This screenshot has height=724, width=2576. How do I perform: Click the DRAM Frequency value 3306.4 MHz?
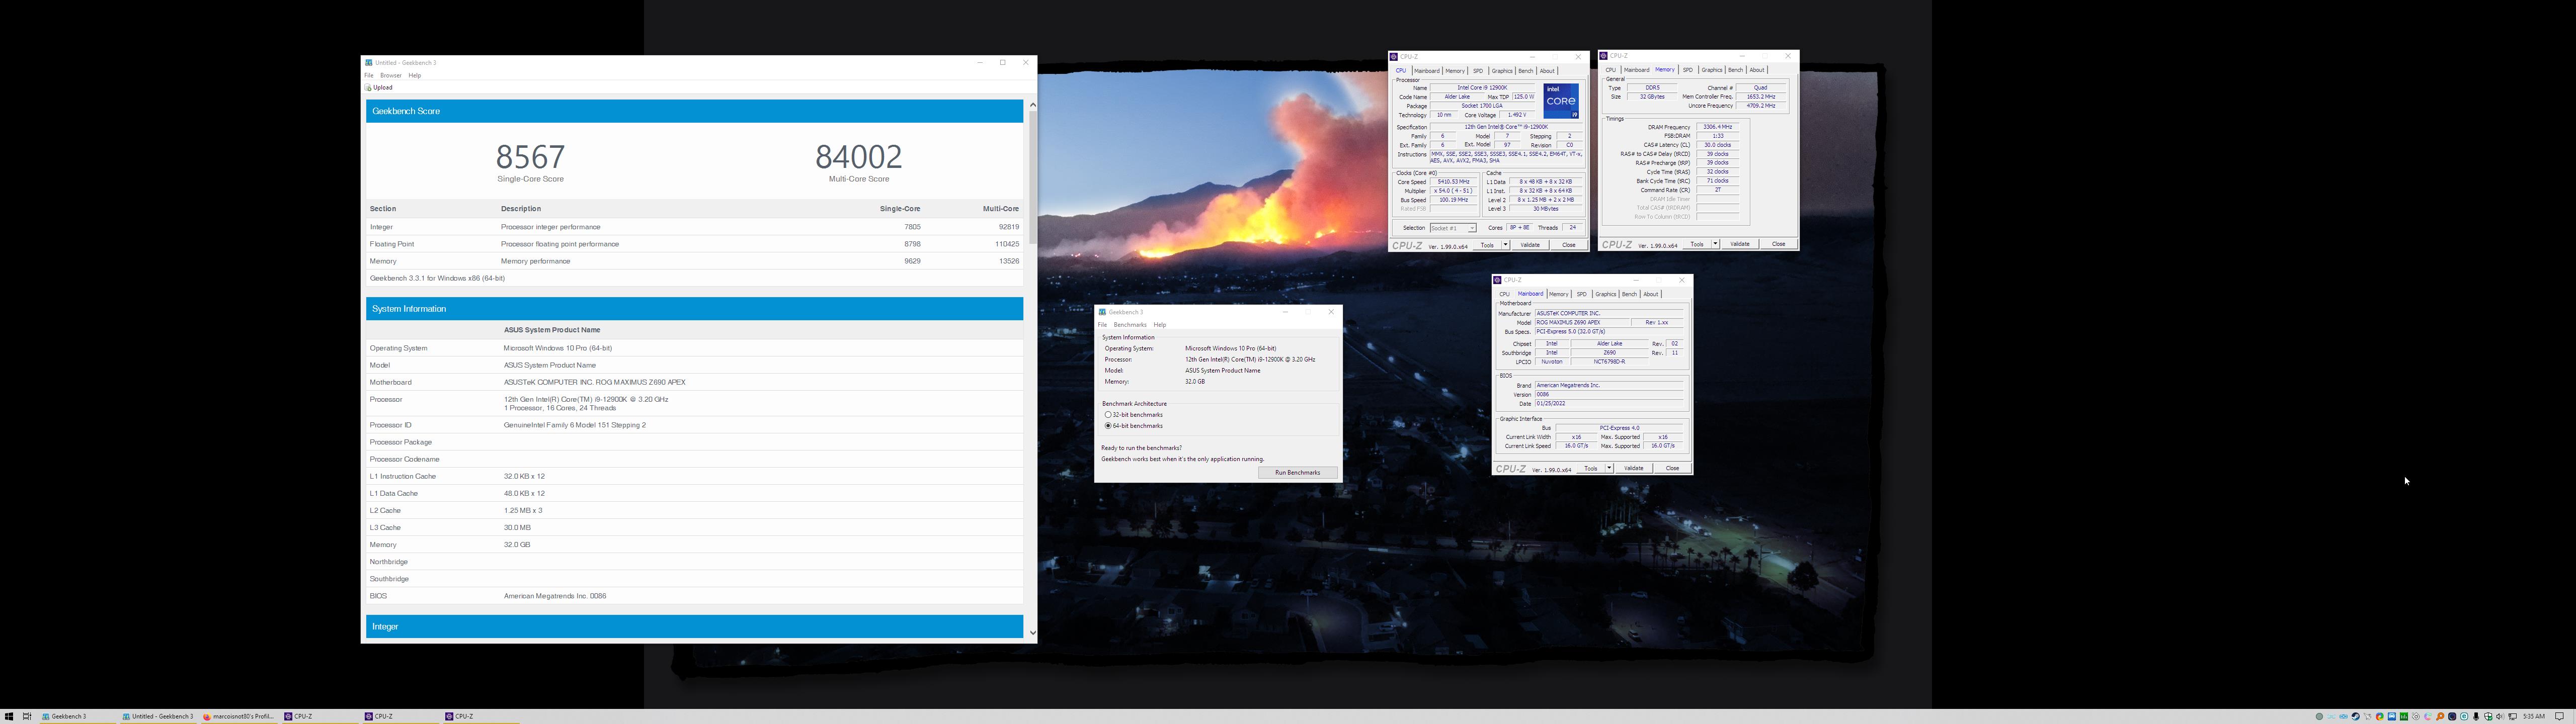pos(1718,127)
